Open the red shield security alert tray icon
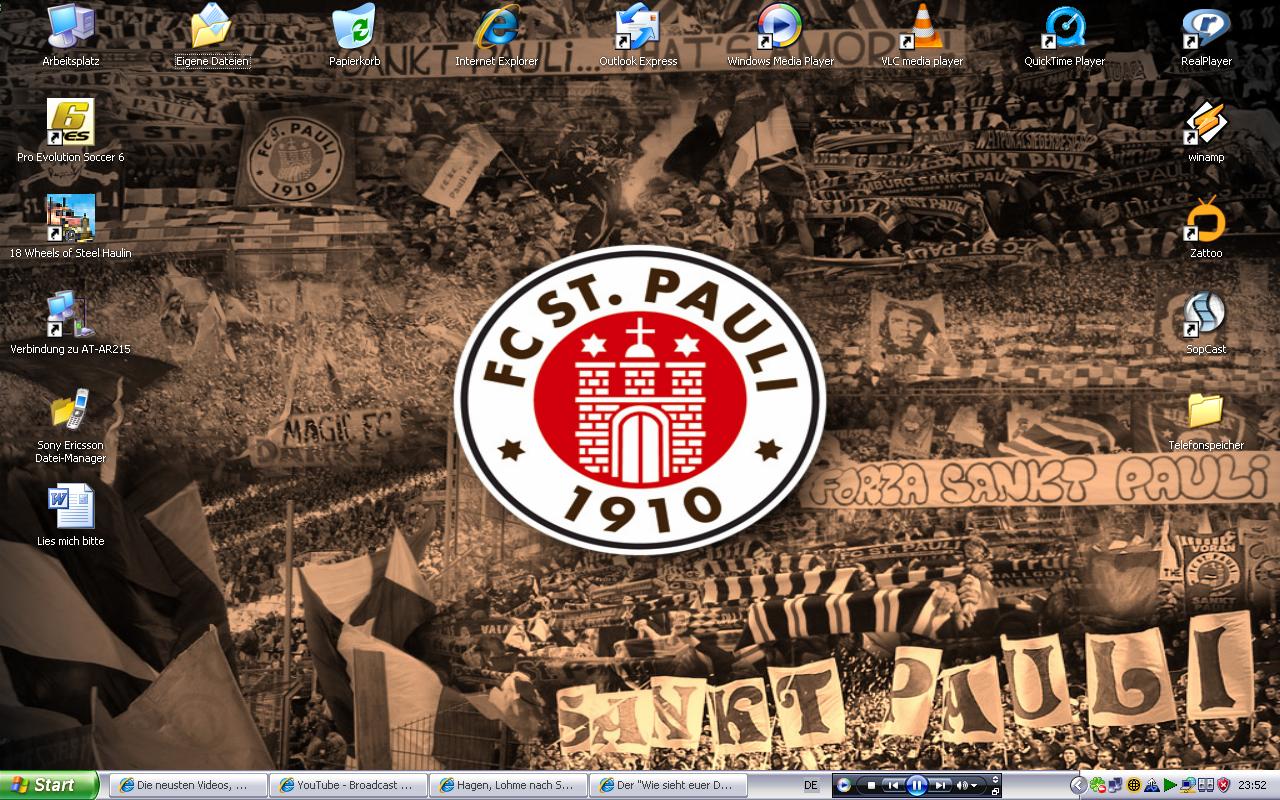This screenshot has height=800, width=1280. [1224, 785]
